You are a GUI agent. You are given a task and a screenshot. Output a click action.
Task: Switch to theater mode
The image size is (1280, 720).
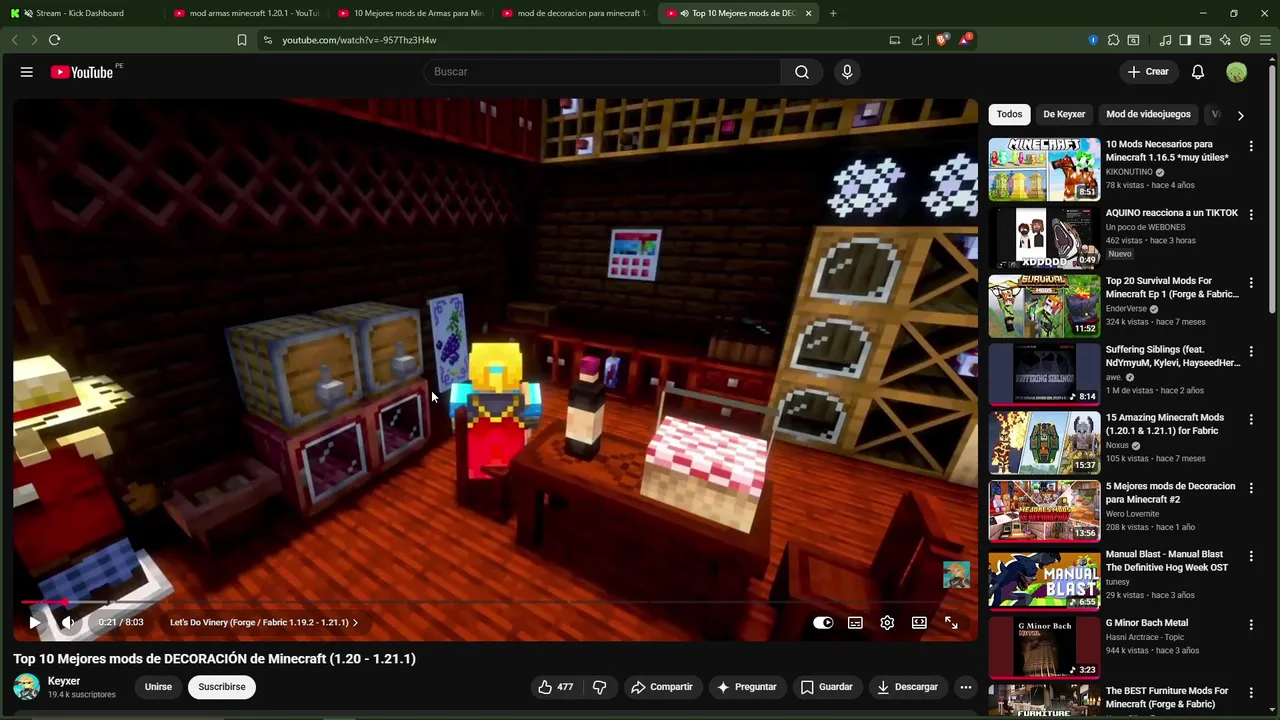[919, 622]
